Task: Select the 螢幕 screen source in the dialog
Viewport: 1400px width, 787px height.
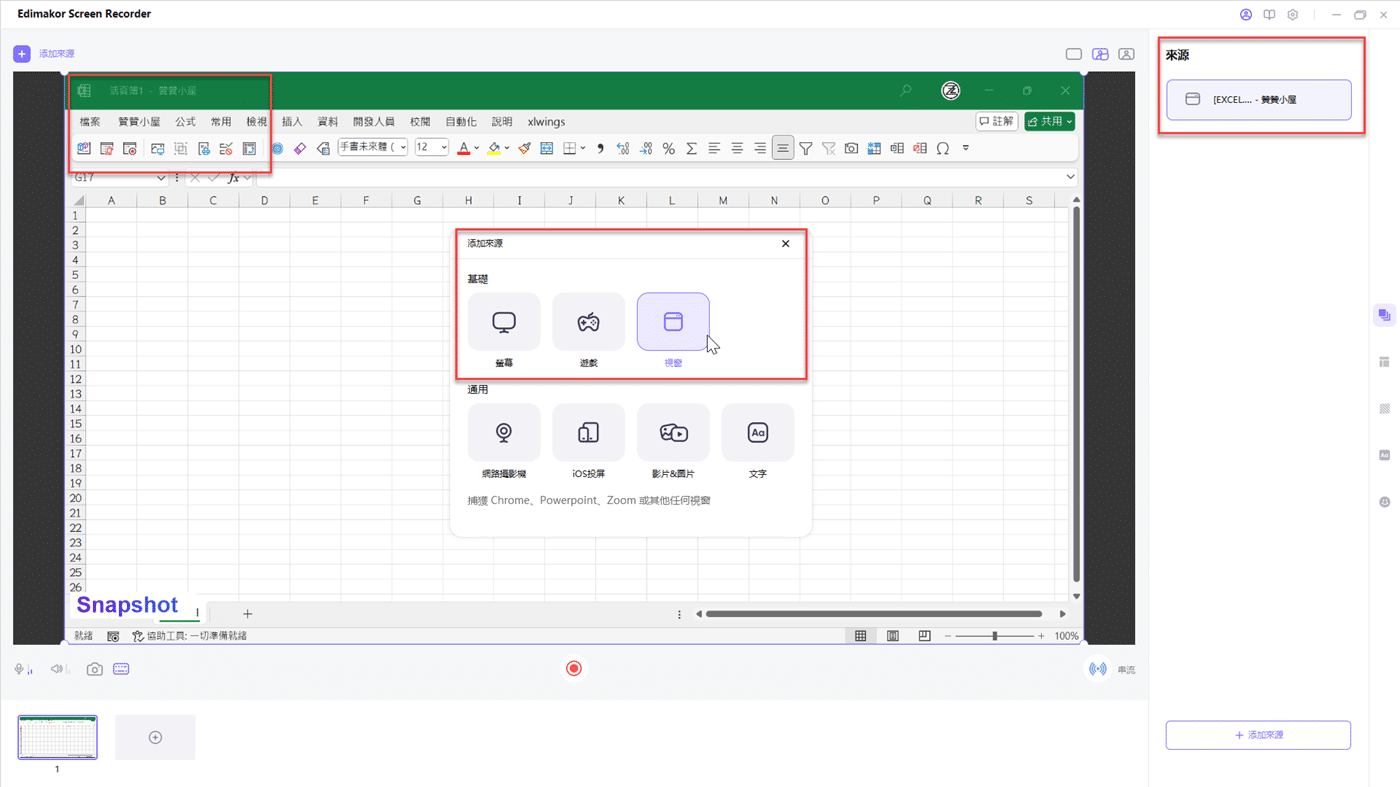Action: [504, 322]
